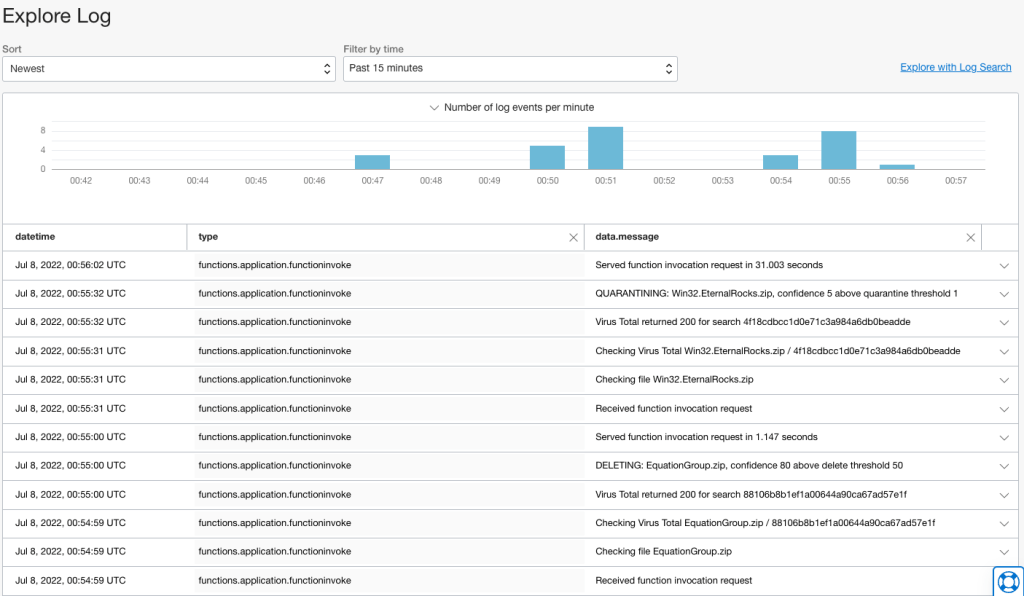
Task: Collapse the log events per minute chart
Action: pyautogui.click(x=434, y=107)
